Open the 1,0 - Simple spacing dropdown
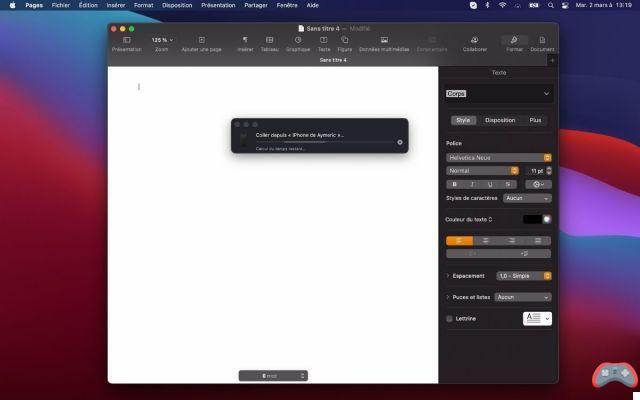 coord(524,276)
